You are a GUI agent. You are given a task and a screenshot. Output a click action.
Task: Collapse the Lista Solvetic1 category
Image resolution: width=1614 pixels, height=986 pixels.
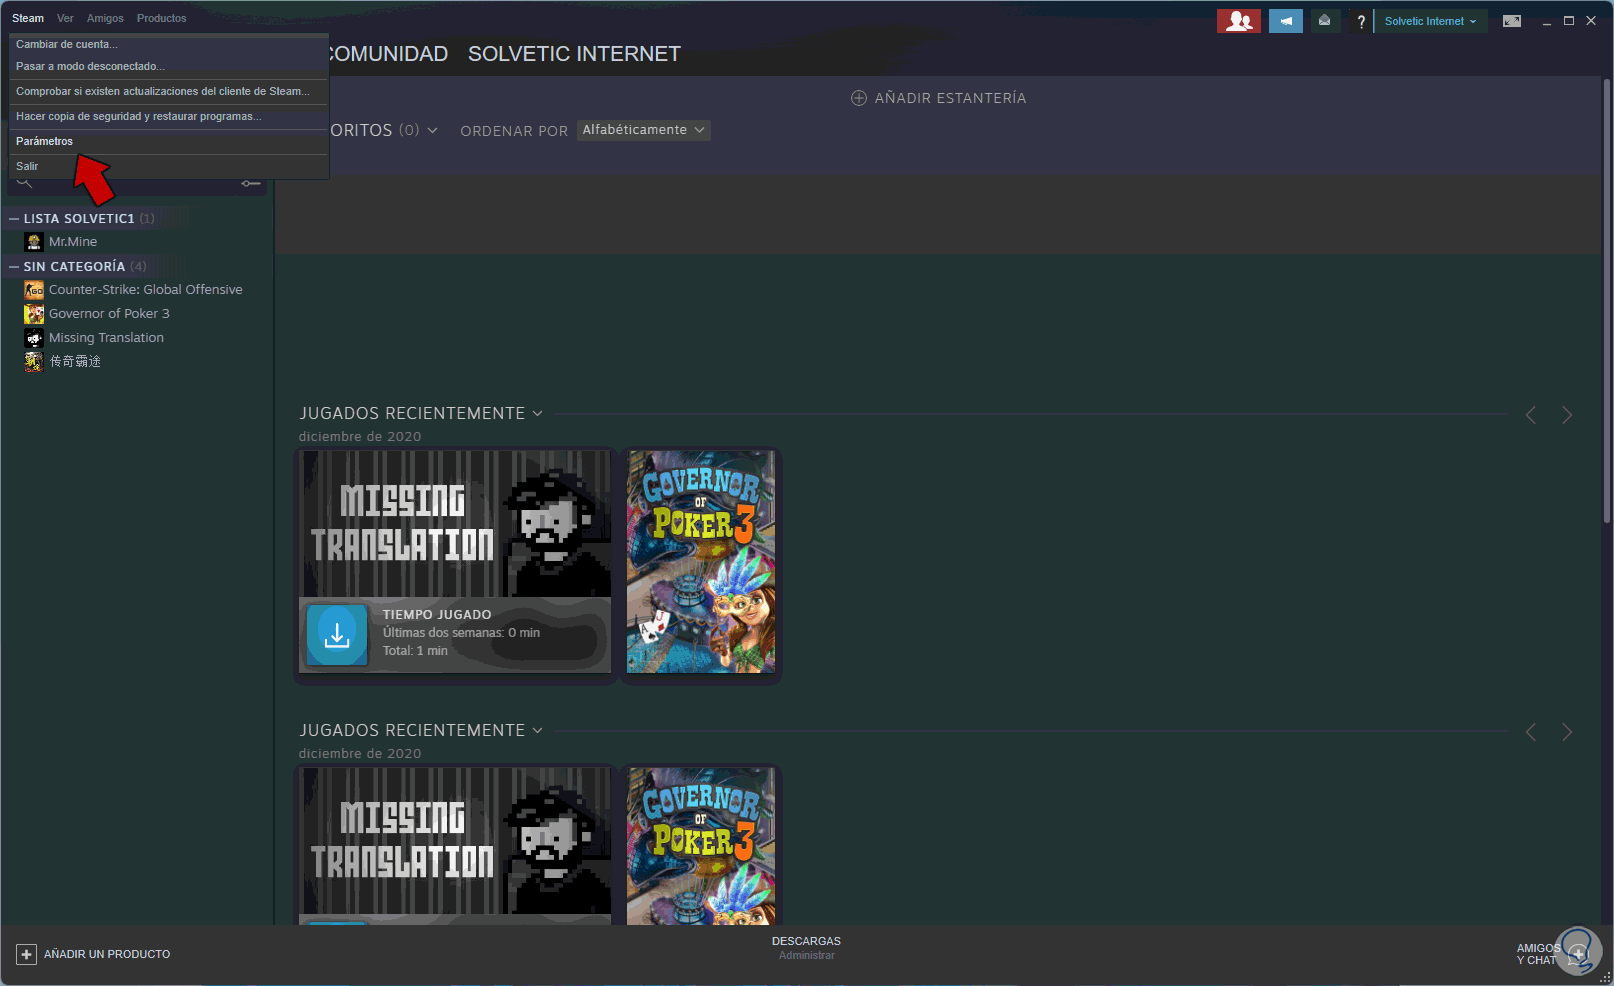pyautogui.click(x=14, y=219)
